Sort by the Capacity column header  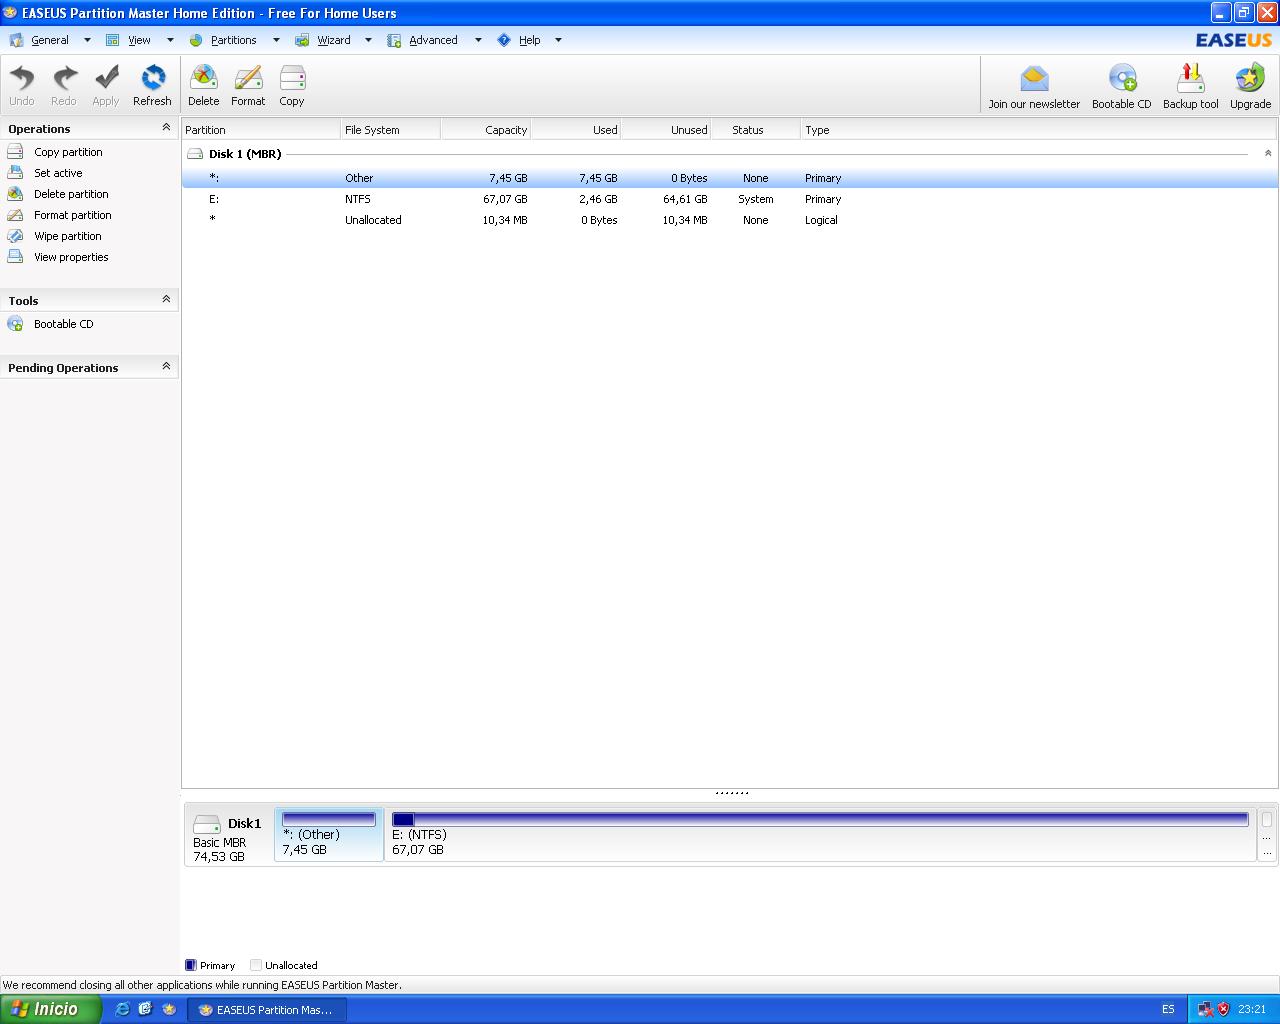coord(485,130)
